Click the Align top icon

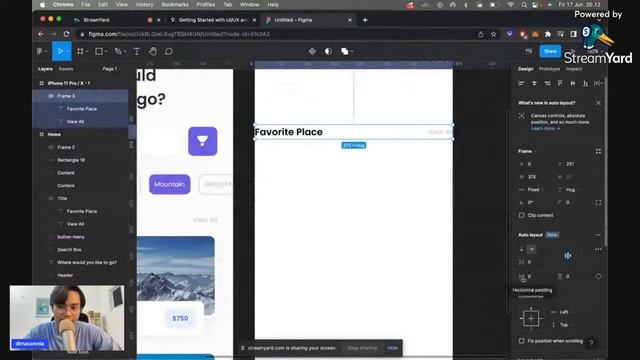(x=560, y=83)
